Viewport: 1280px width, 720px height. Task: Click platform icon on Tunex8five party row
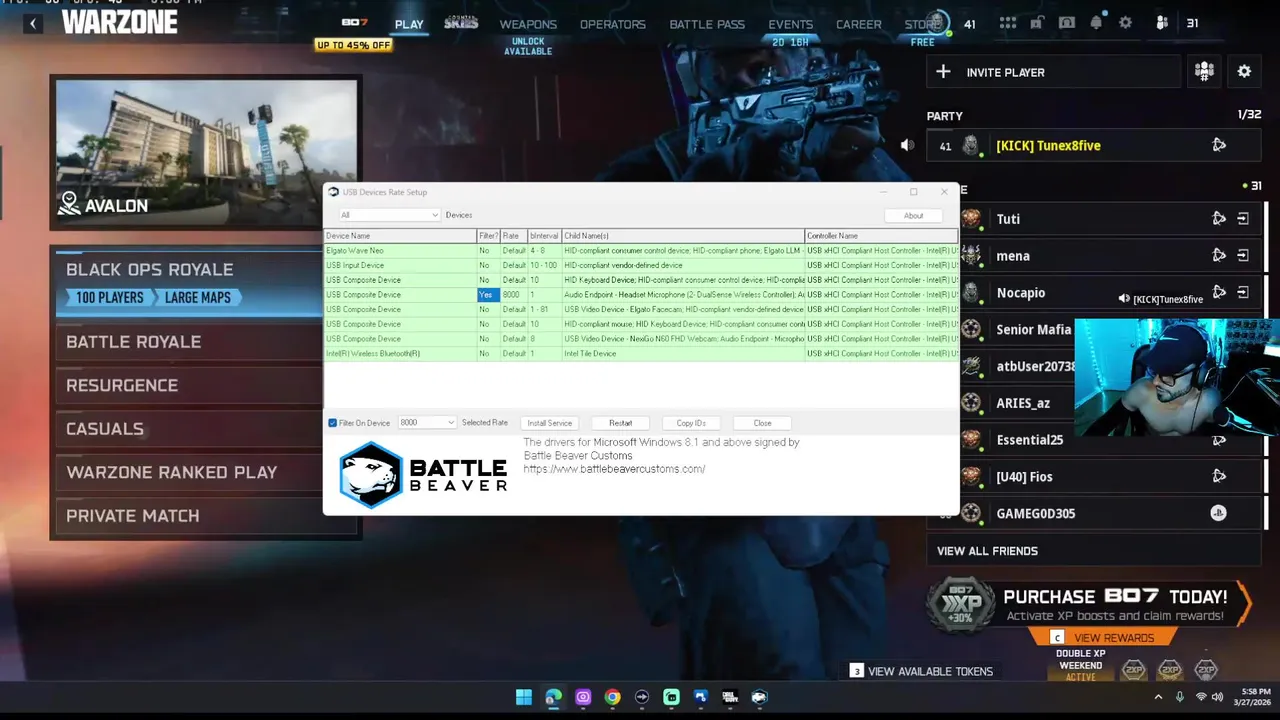pyautogui.click(x=1219, y=145)
